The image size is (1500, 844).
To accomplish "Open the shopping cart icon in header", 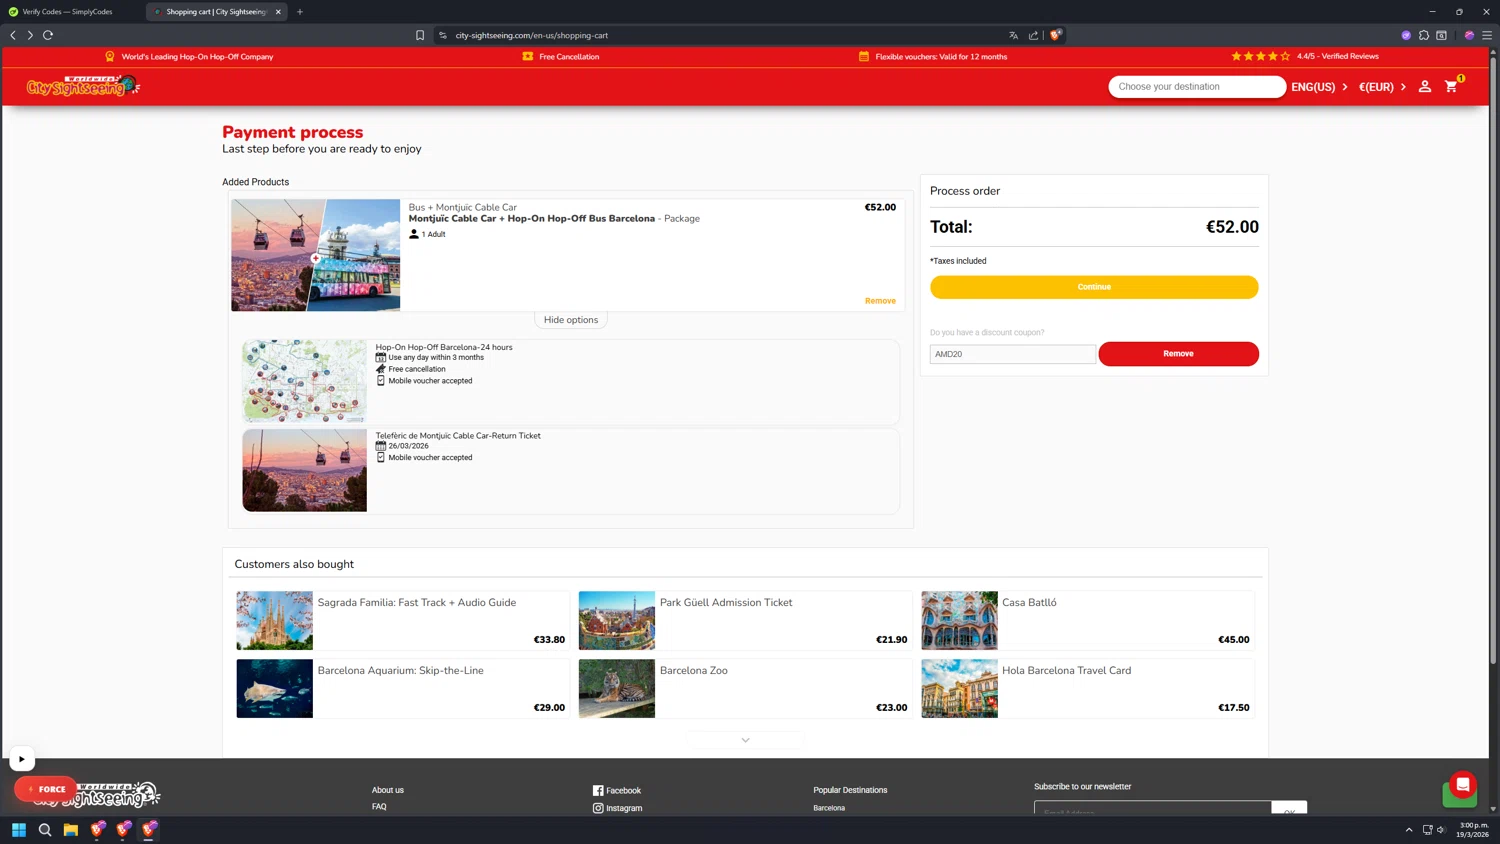I will [x=1452, y=86].
